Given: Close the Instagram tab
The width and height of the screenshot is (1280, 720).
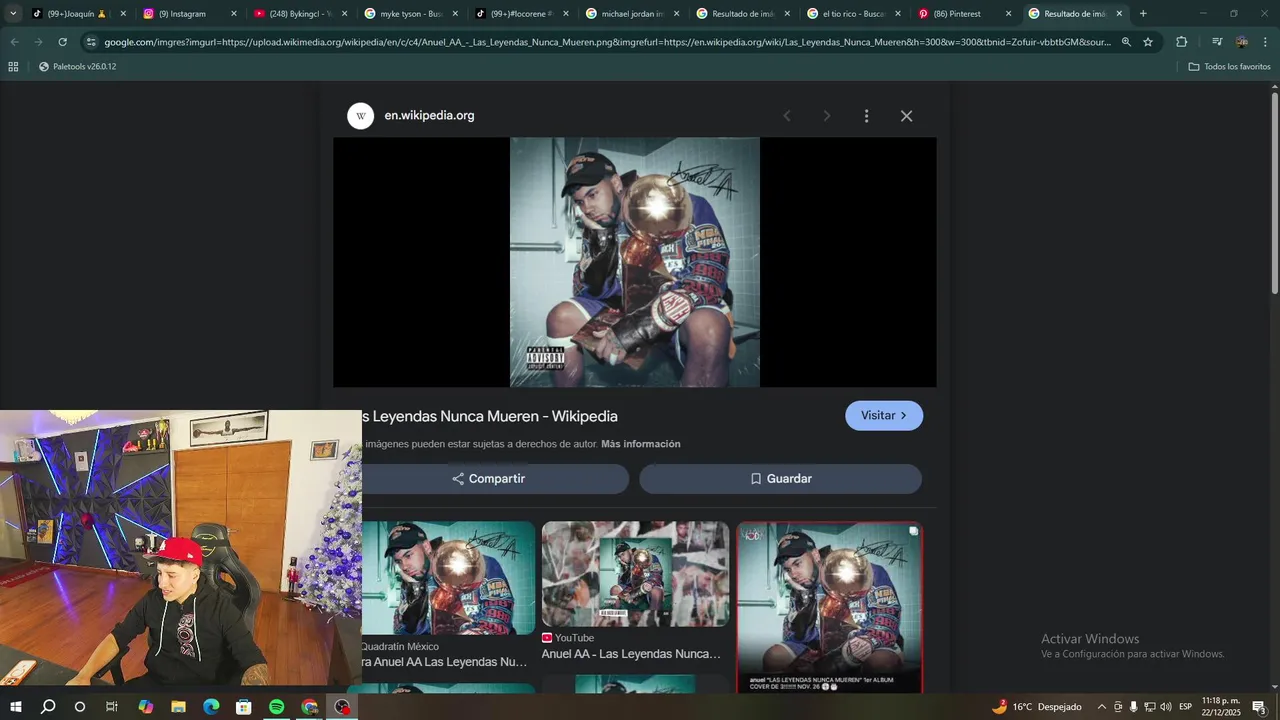Looking at the screenshot, I should tap(234, 14).
